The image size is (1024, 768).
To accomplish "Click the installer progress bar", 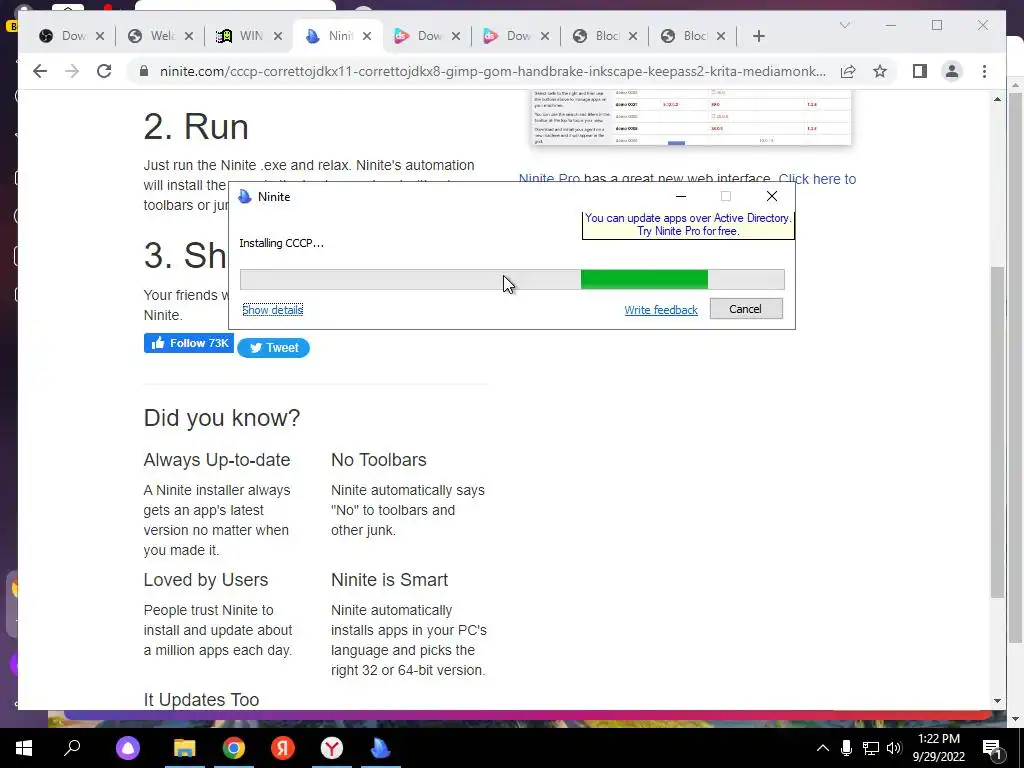I will click(512, 280).
